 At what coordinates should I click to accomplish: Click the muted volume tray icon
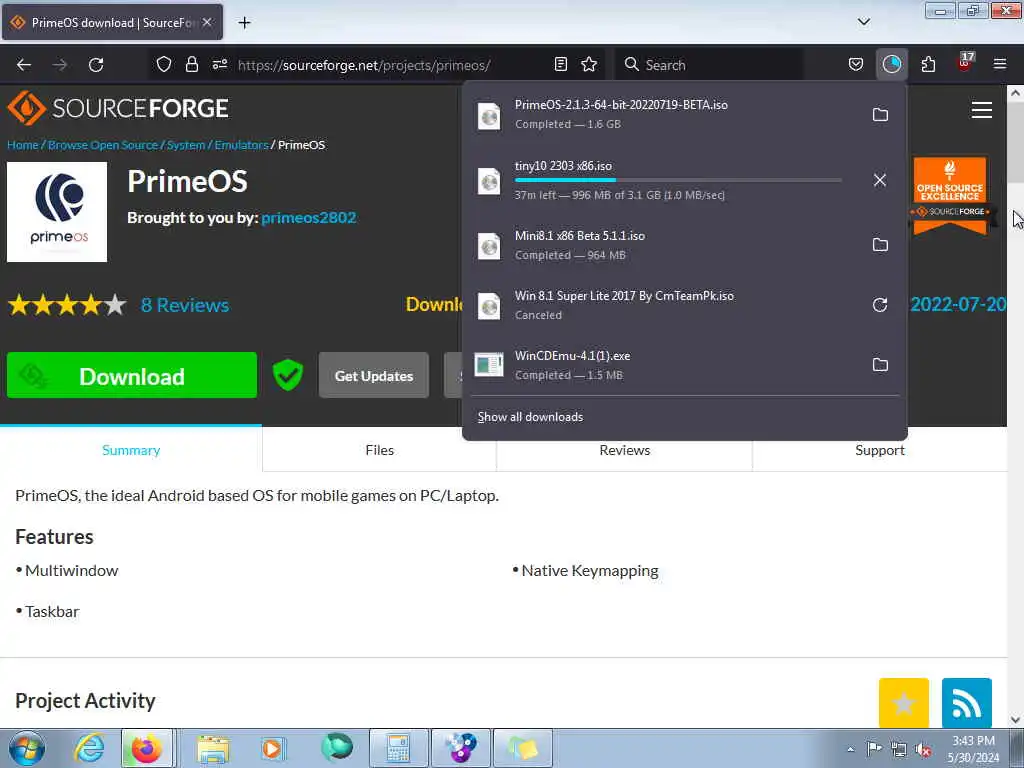[x=923, y=750]
